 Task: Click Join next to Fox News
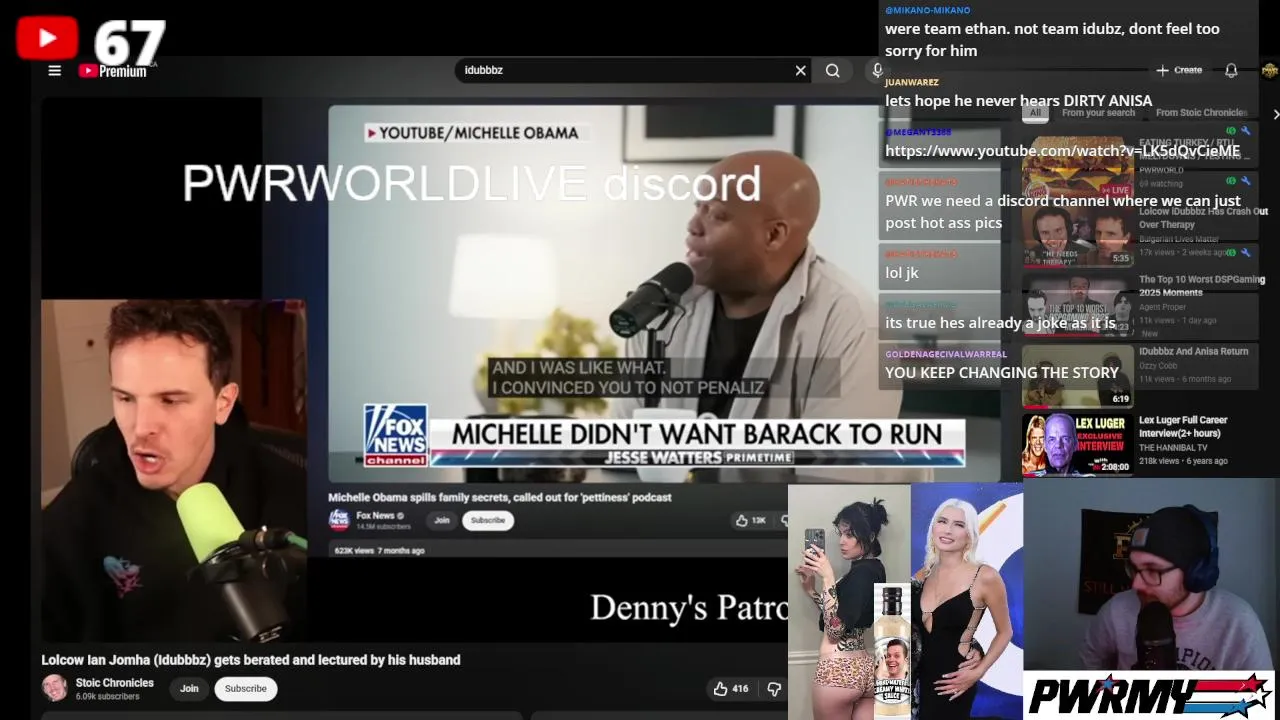(442, 520)
